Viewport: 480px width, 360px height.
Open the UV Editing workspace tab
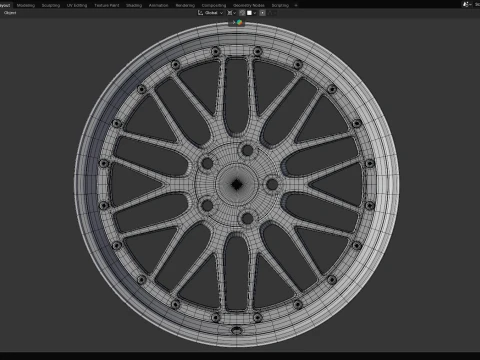77,5
